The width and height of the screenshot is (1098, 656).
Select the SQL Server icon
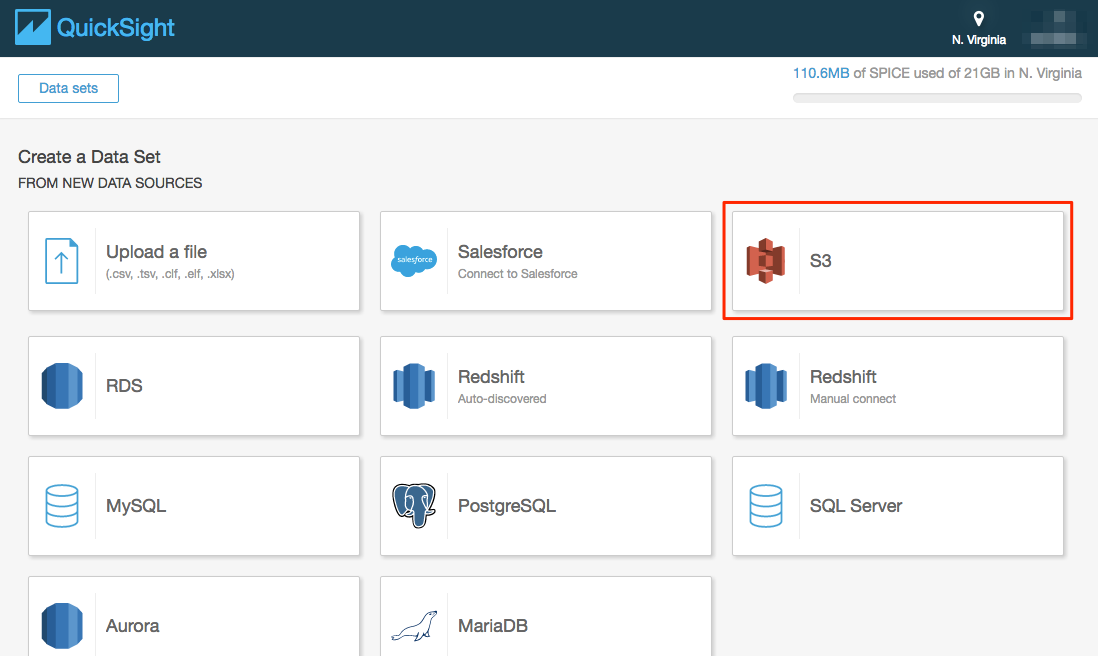coord(767,506)
